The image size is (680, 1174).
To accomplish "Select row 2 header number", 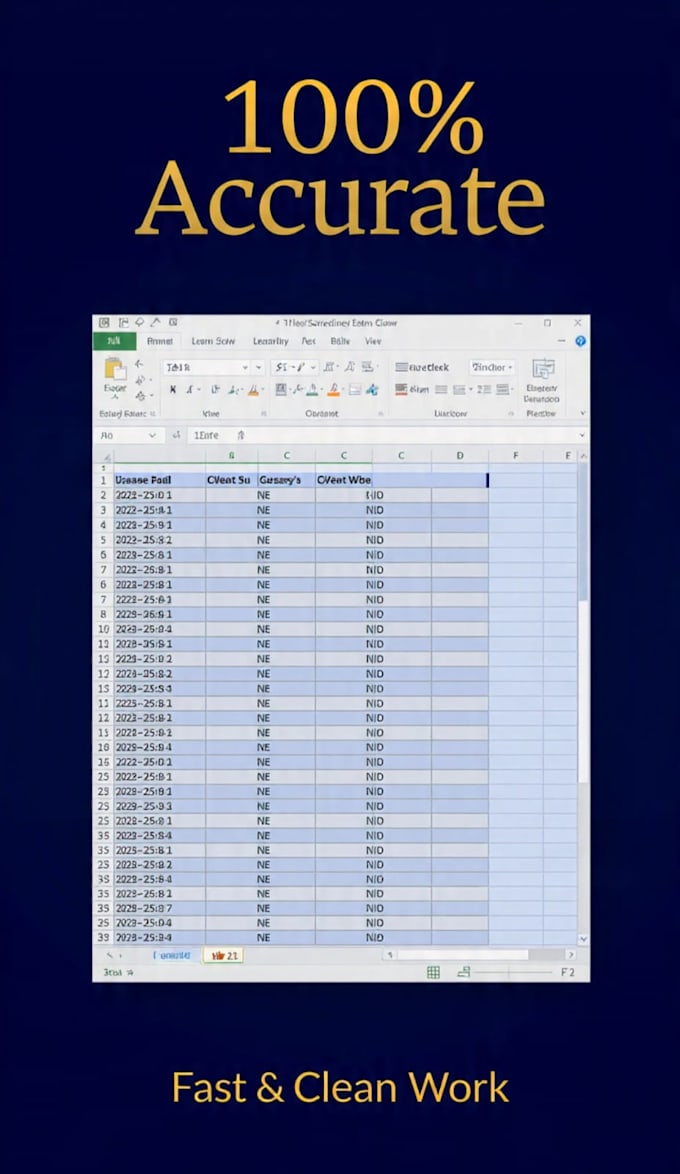I will tap(103, 495).
